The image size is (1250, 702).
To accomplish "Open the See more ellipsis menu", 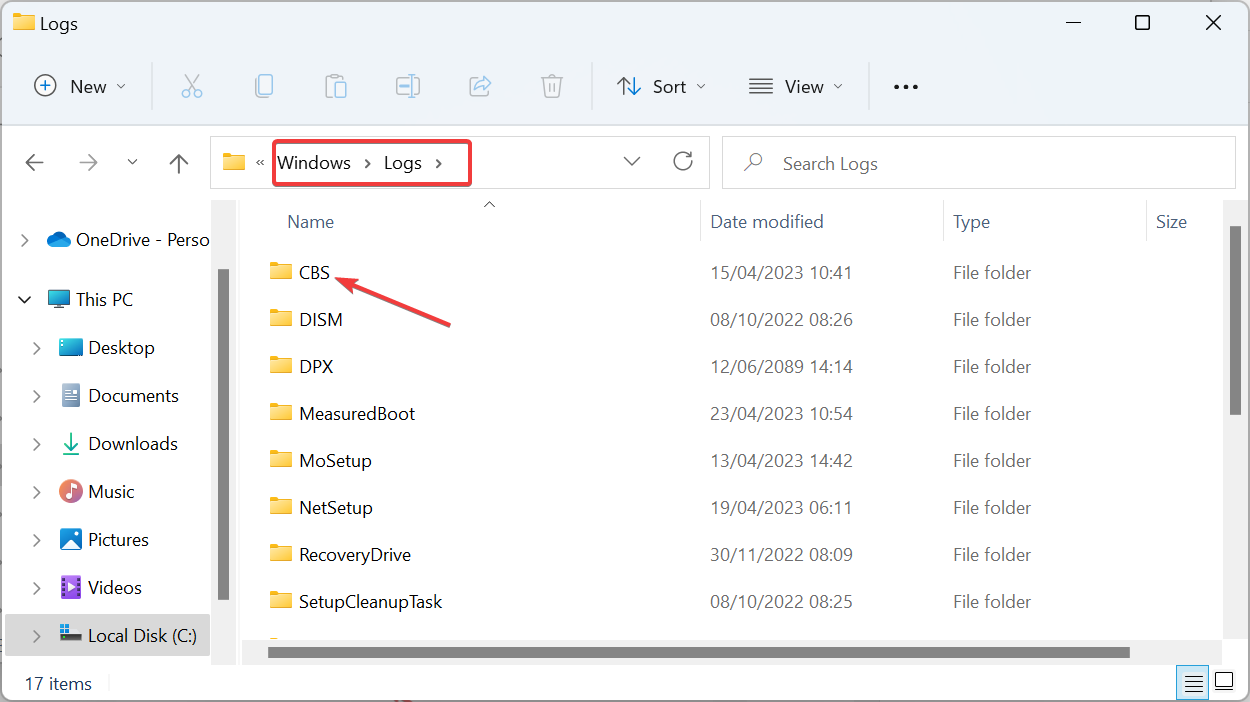I will (906, 87).
